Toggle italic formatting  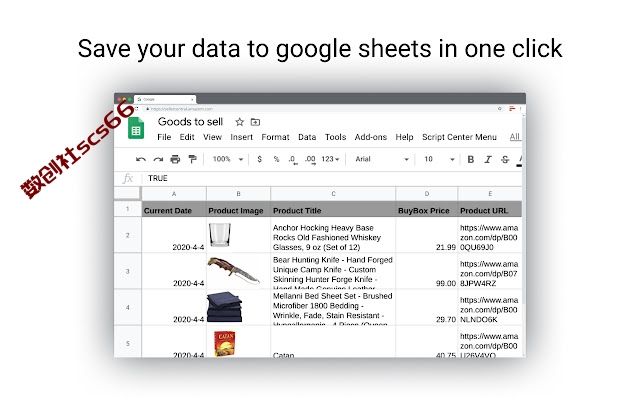pyautogui.click(x=488, y=159)
